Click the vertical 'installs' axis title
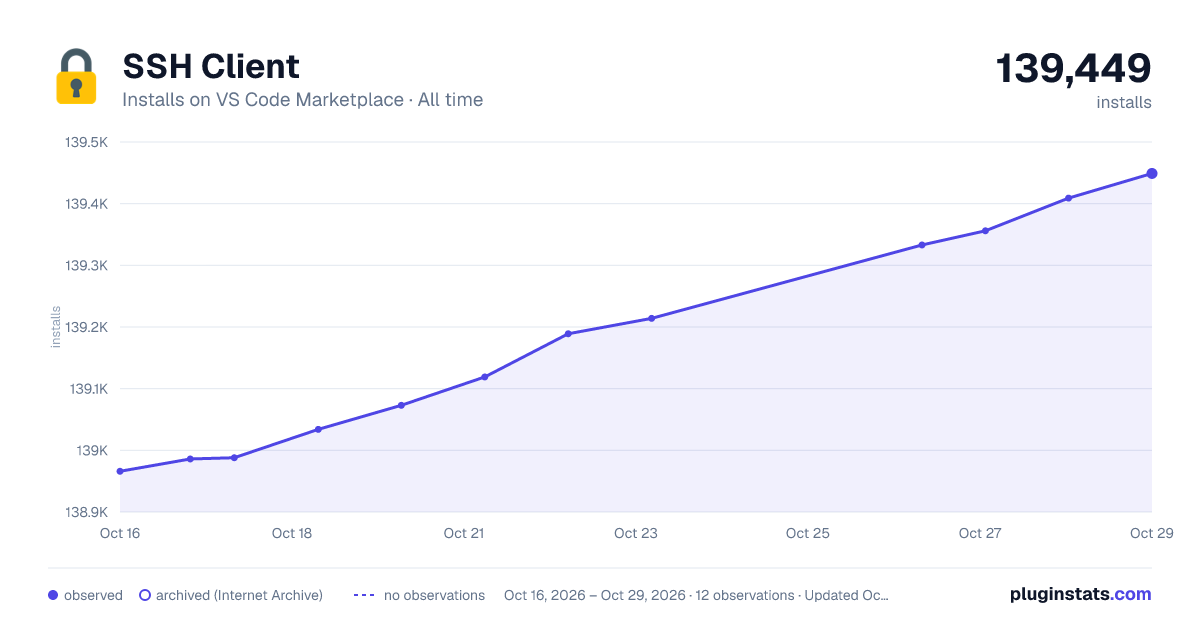The image size is (1200, 630). pyautogui.click(x=56, y=327)
